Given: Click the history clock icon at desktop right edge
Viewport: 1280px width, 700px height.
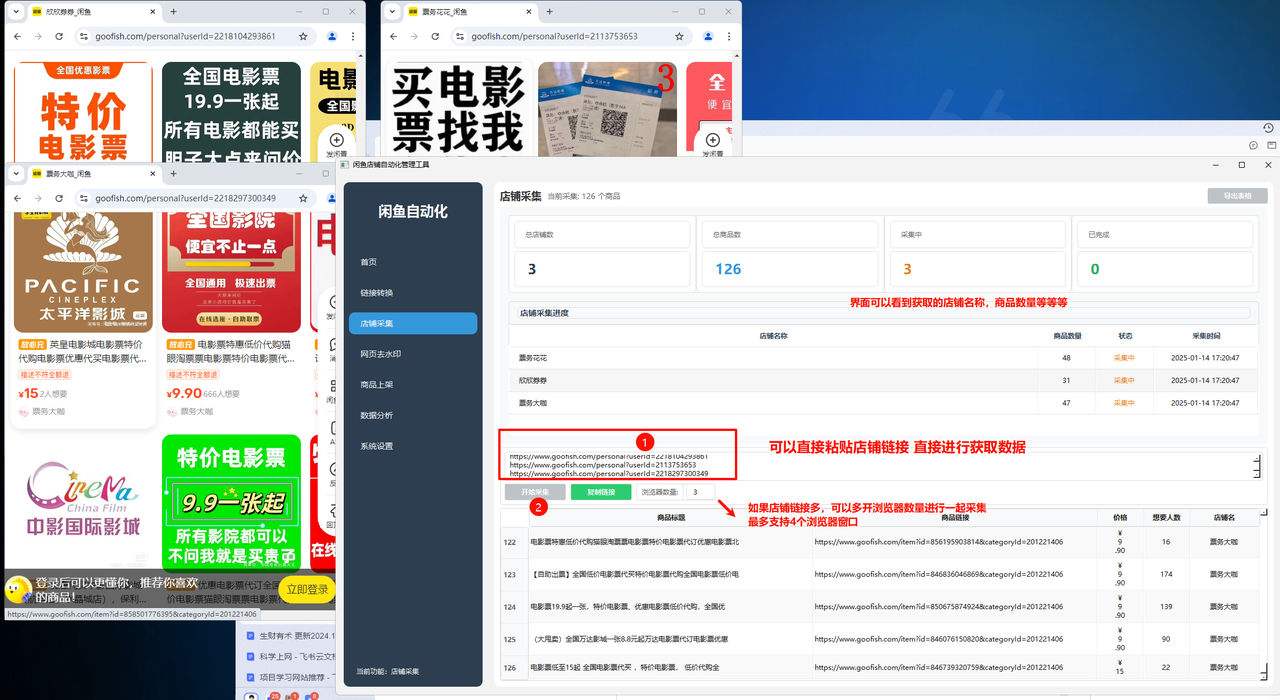Looking at the screenshot, I should pyautogui.click(x=1268, y=128).
